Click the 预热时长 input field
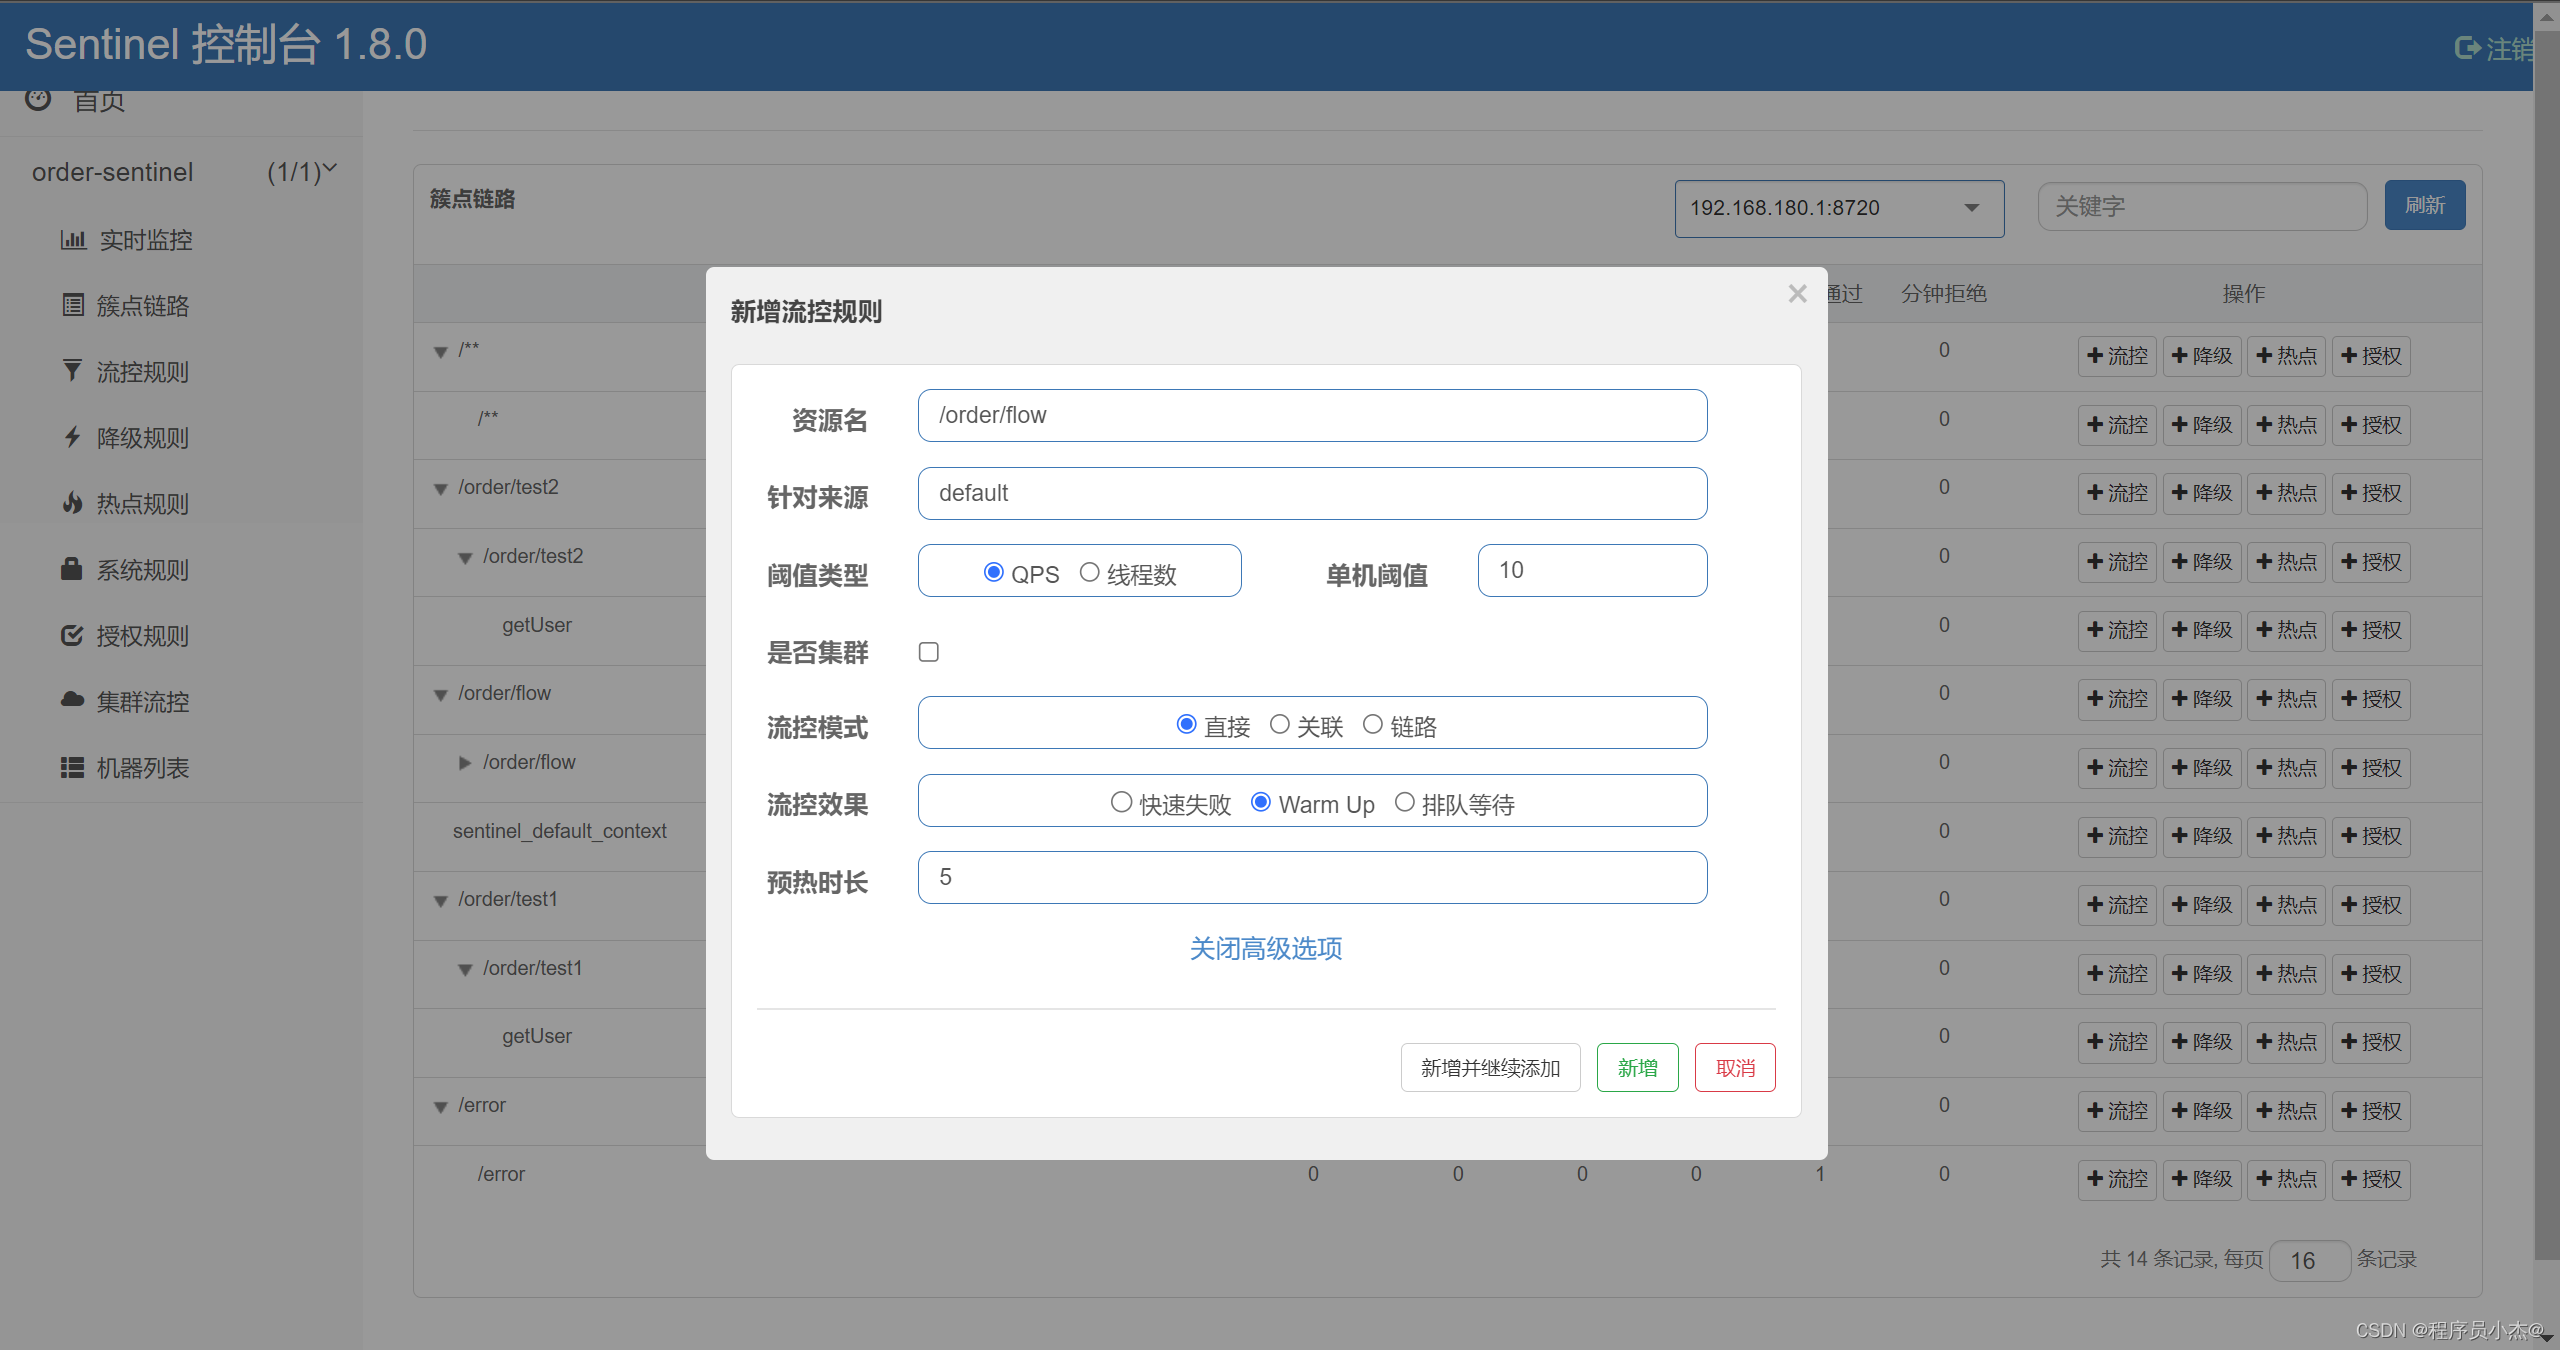2560x1350 pixels. 1312,877
